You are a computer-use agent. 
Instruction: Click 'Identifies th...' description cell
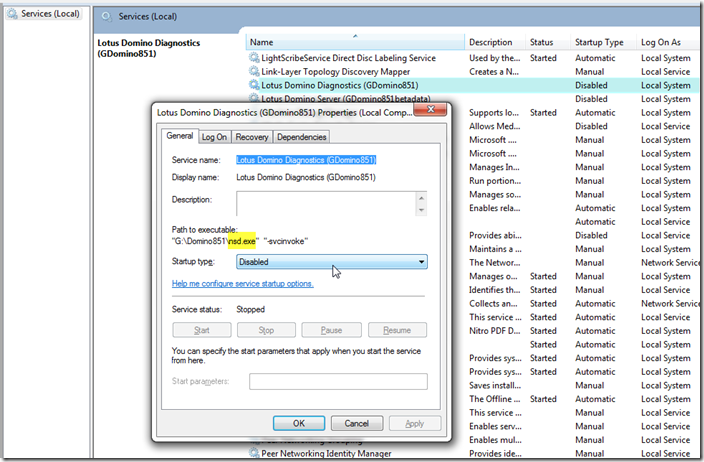[x=495, y=290]
